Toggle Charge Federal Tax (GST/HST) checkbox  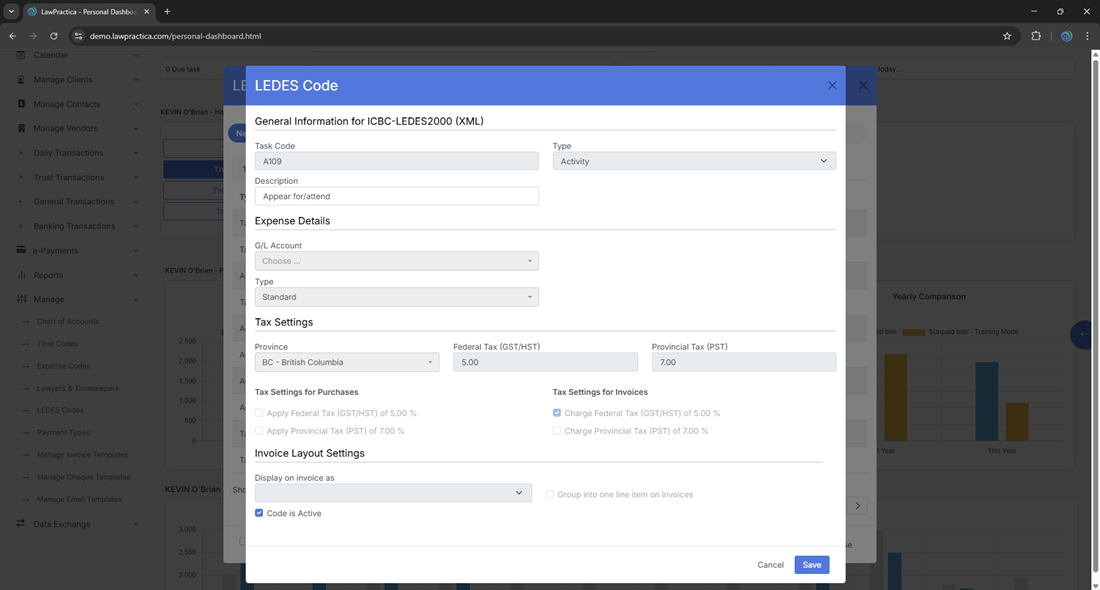tap(557, 413)
